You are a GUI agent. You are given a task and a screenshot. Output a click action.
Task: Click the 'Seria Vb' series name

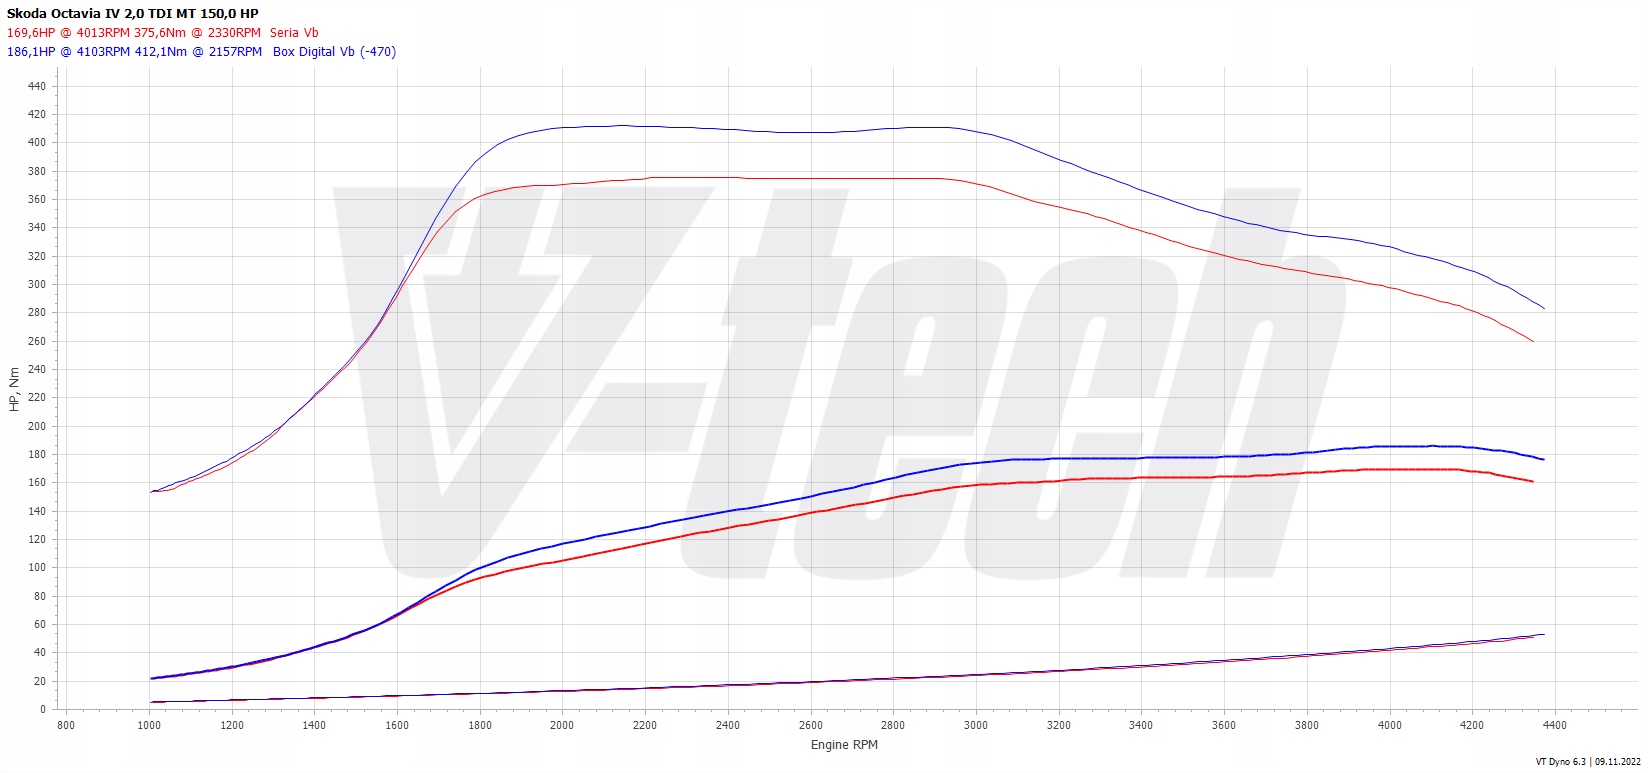coord(294,33)
